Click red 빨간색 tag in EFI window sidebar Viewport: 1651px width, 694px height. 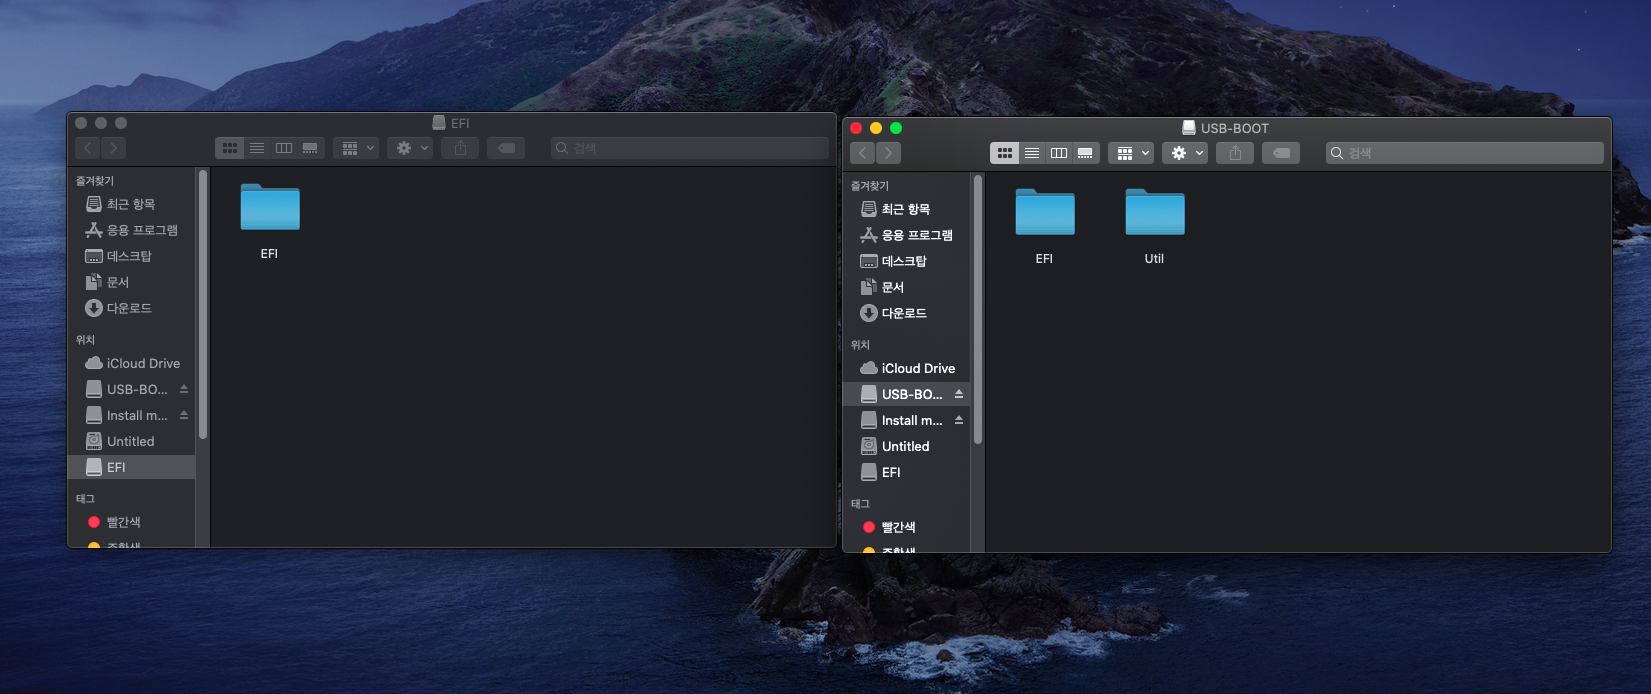(131, 522)
